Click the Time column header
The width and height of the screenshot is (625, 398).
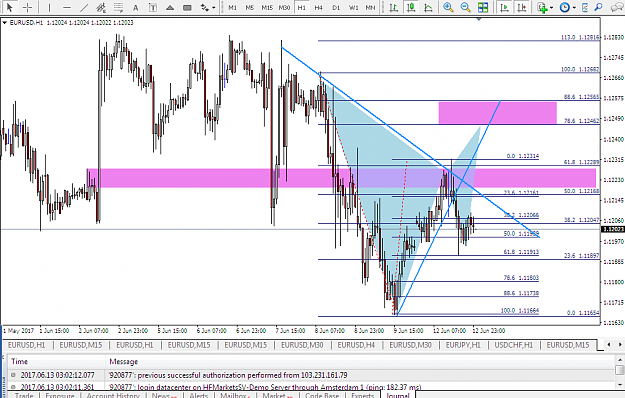57,361
